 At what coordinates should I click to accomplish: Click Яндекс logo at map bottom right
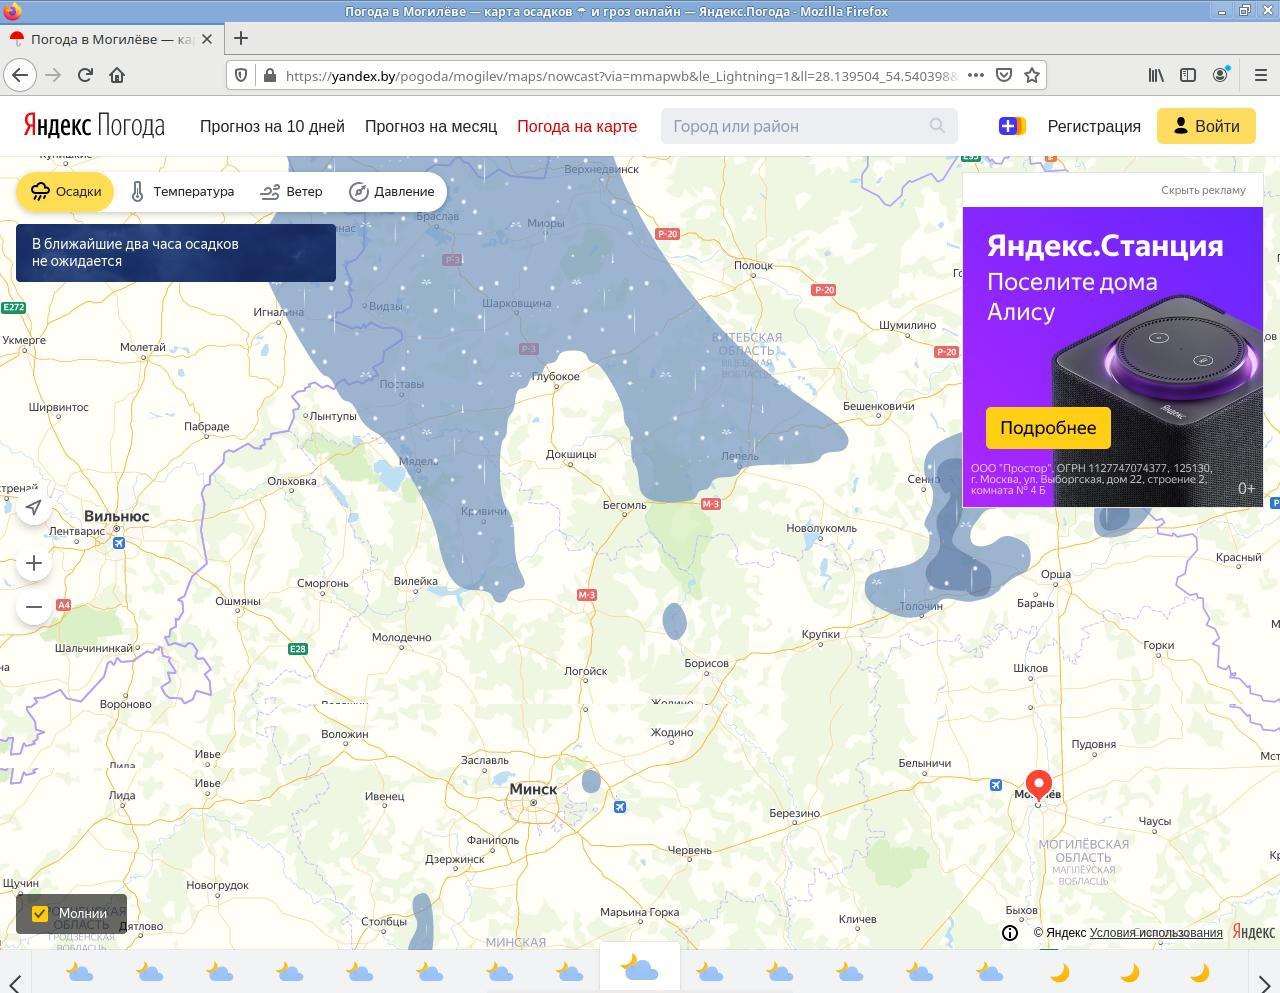click(1254, 932)
